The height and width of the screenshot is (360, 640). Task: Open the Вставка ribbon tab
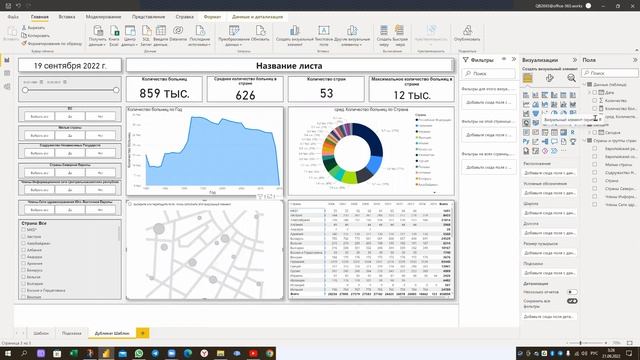click(x=67, y=17)
